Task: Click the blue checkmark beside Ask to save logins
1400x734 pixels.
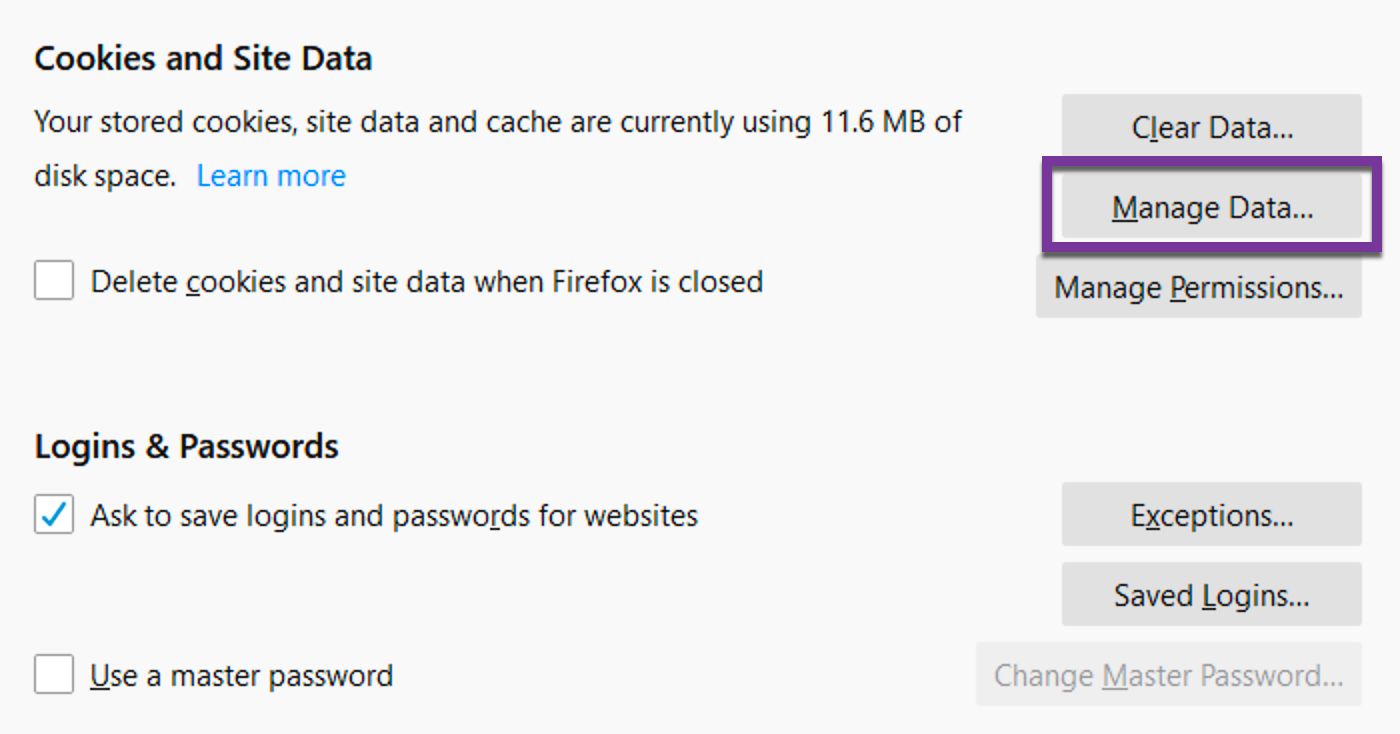Action: pyautogui.click(x=54, y=516)
